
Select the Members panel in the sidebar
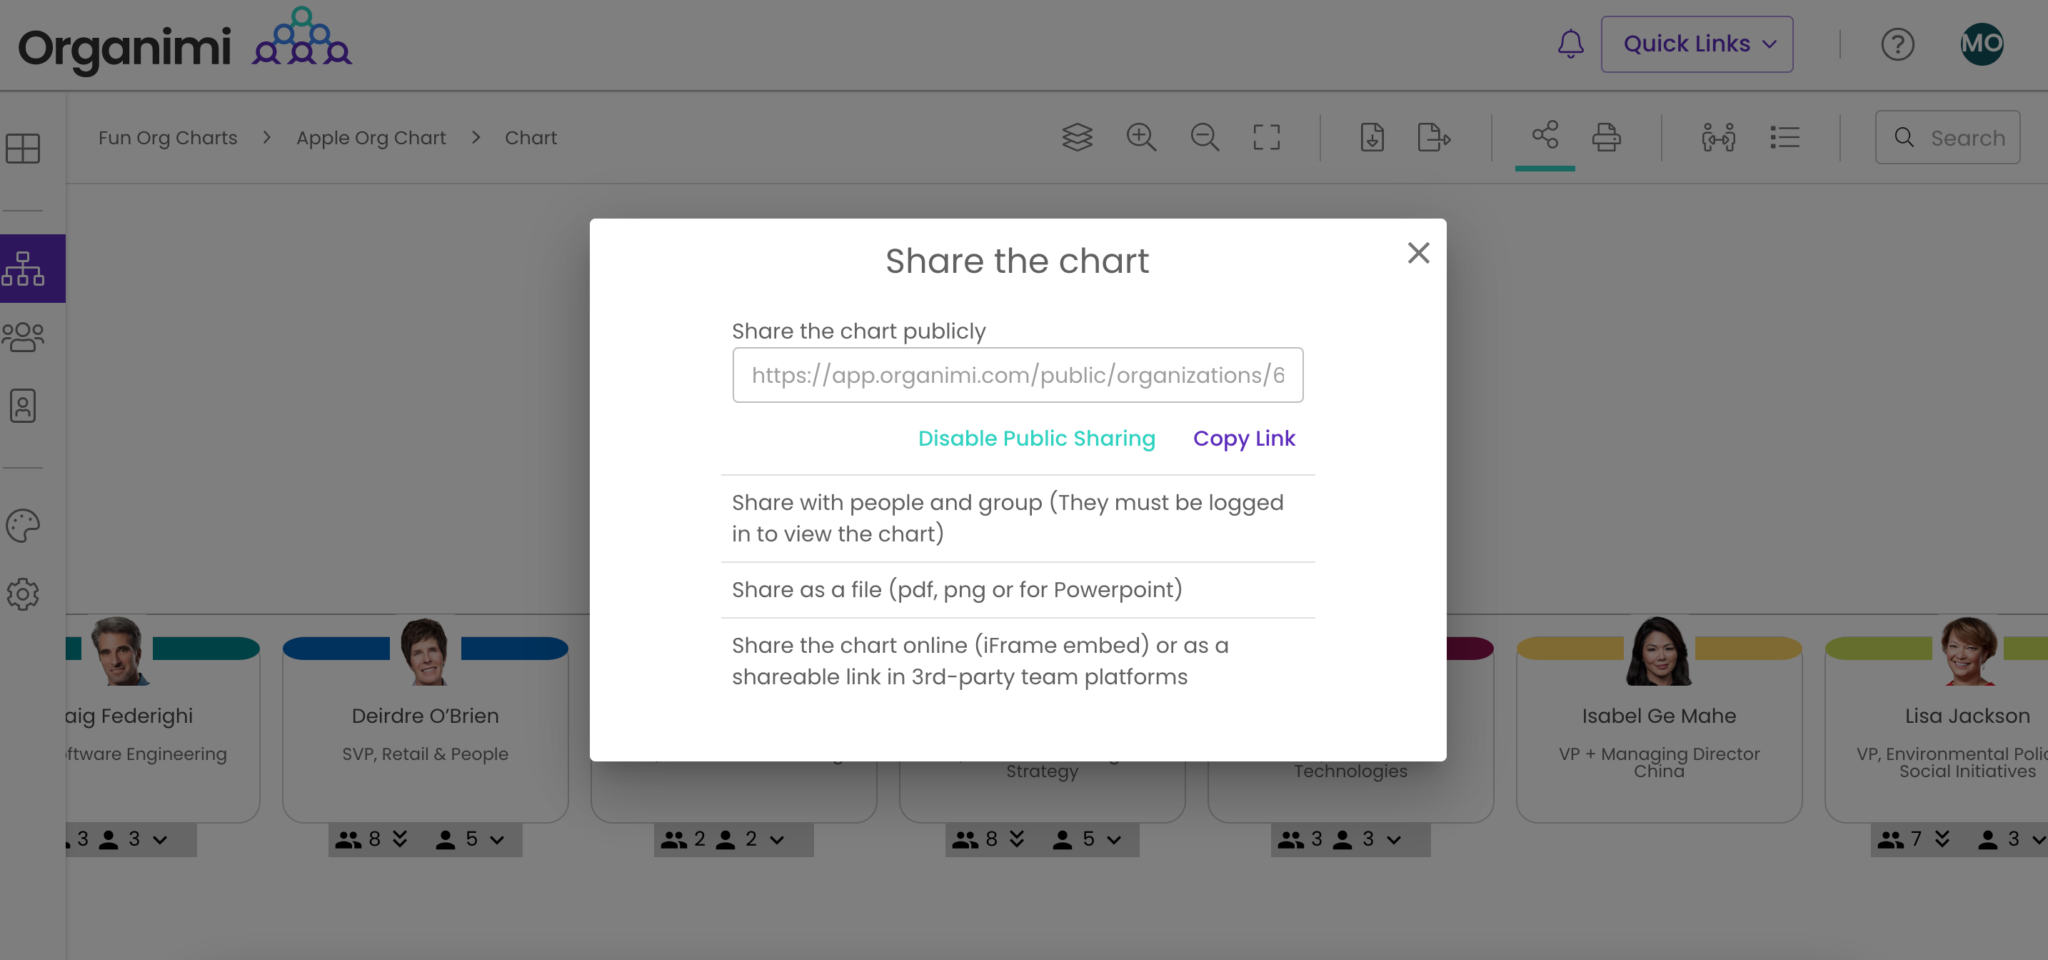24,337
